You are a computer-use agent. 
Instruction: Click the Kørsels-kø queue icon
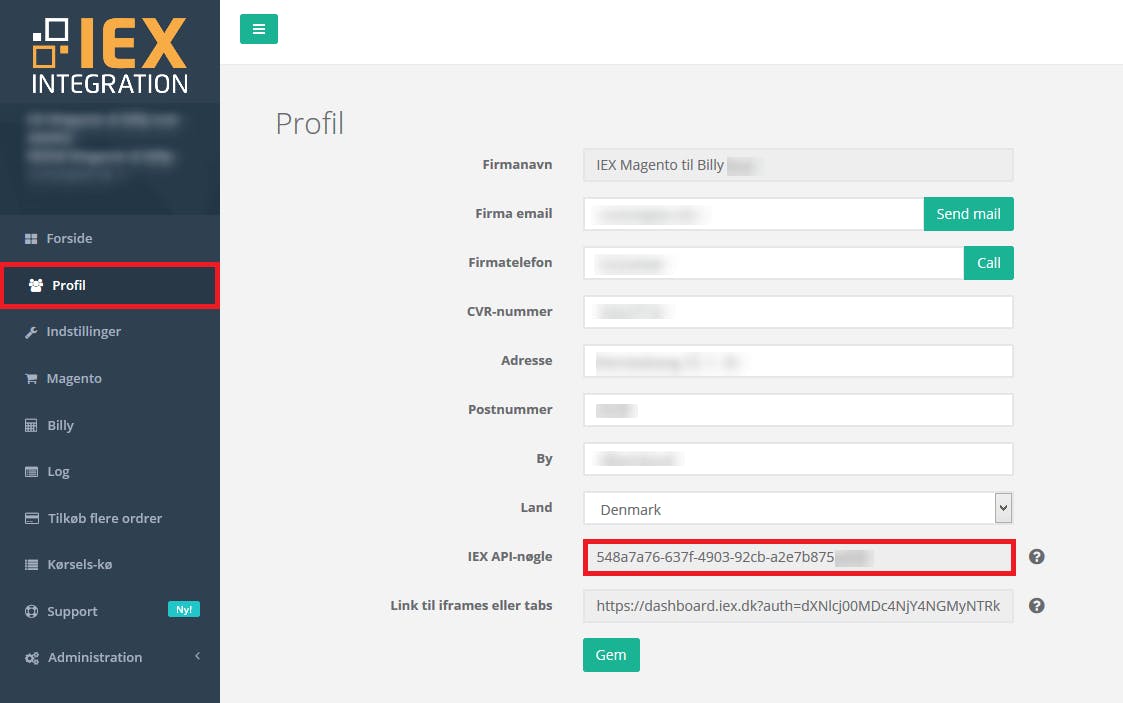[31, 565]
